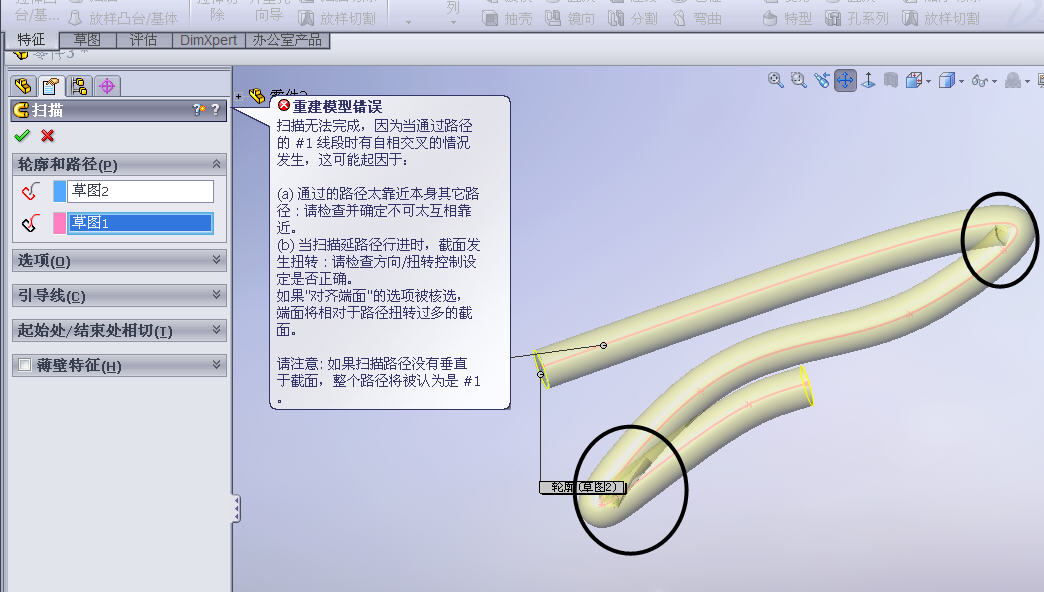Expand the flyout tree plus sign
This screenshot has width=1044, height=592.
pyautogui.click(x=238, y=97)
